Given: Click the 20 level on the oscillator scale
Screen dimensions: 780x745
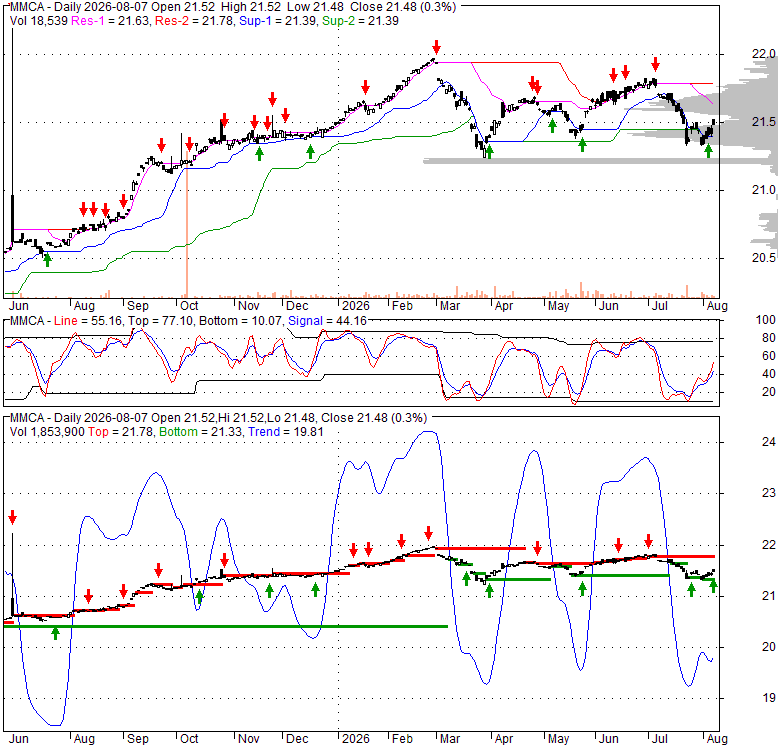Looking at the screenshot, I should tap(769, 392).
